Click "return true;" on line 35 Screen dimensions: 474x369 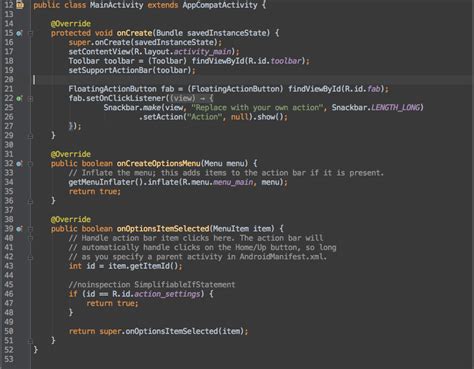point(95,192)
